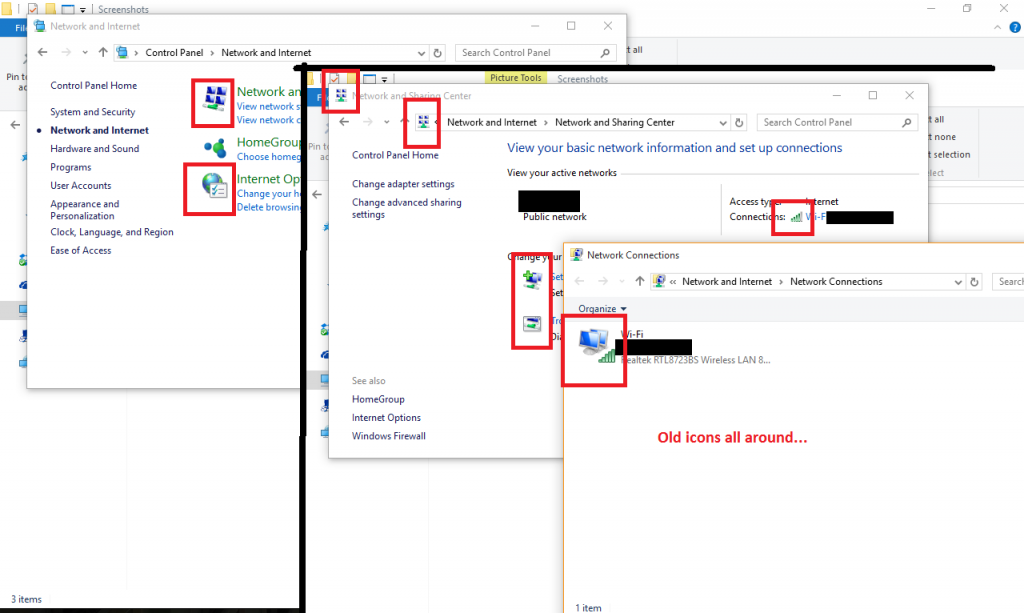
Task: Open File Explorer help question mark icon
Action: [x=1016, y=27]
